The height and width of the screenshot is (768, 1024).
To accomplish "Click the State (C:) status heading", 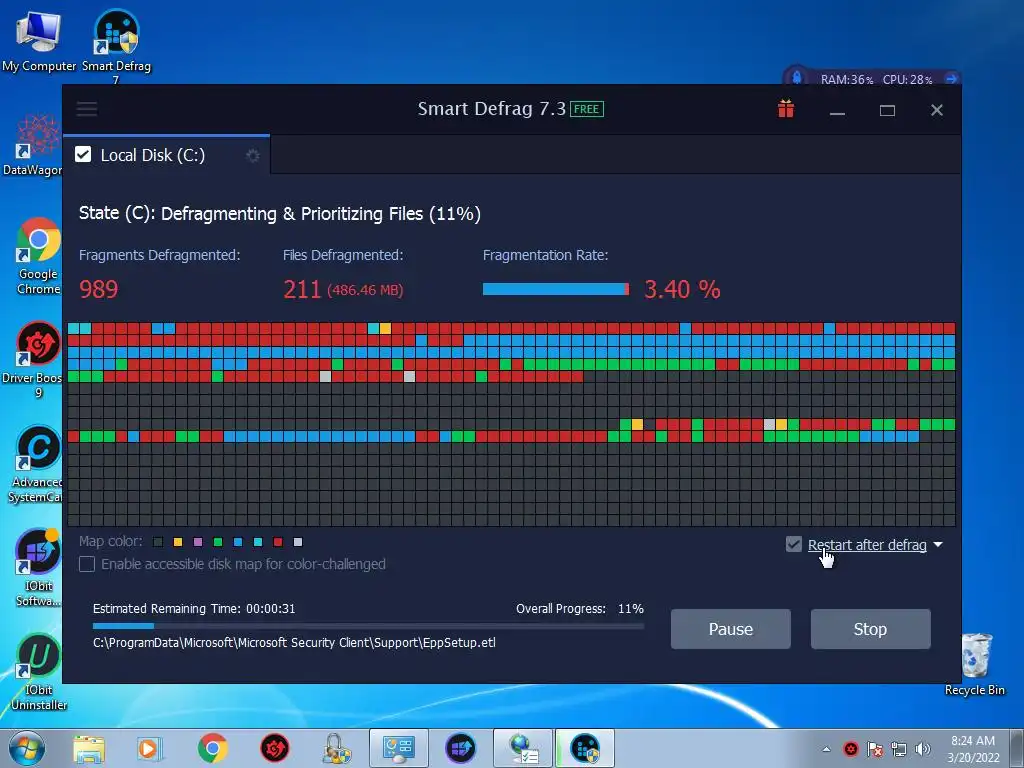I will tap(280, 214).
